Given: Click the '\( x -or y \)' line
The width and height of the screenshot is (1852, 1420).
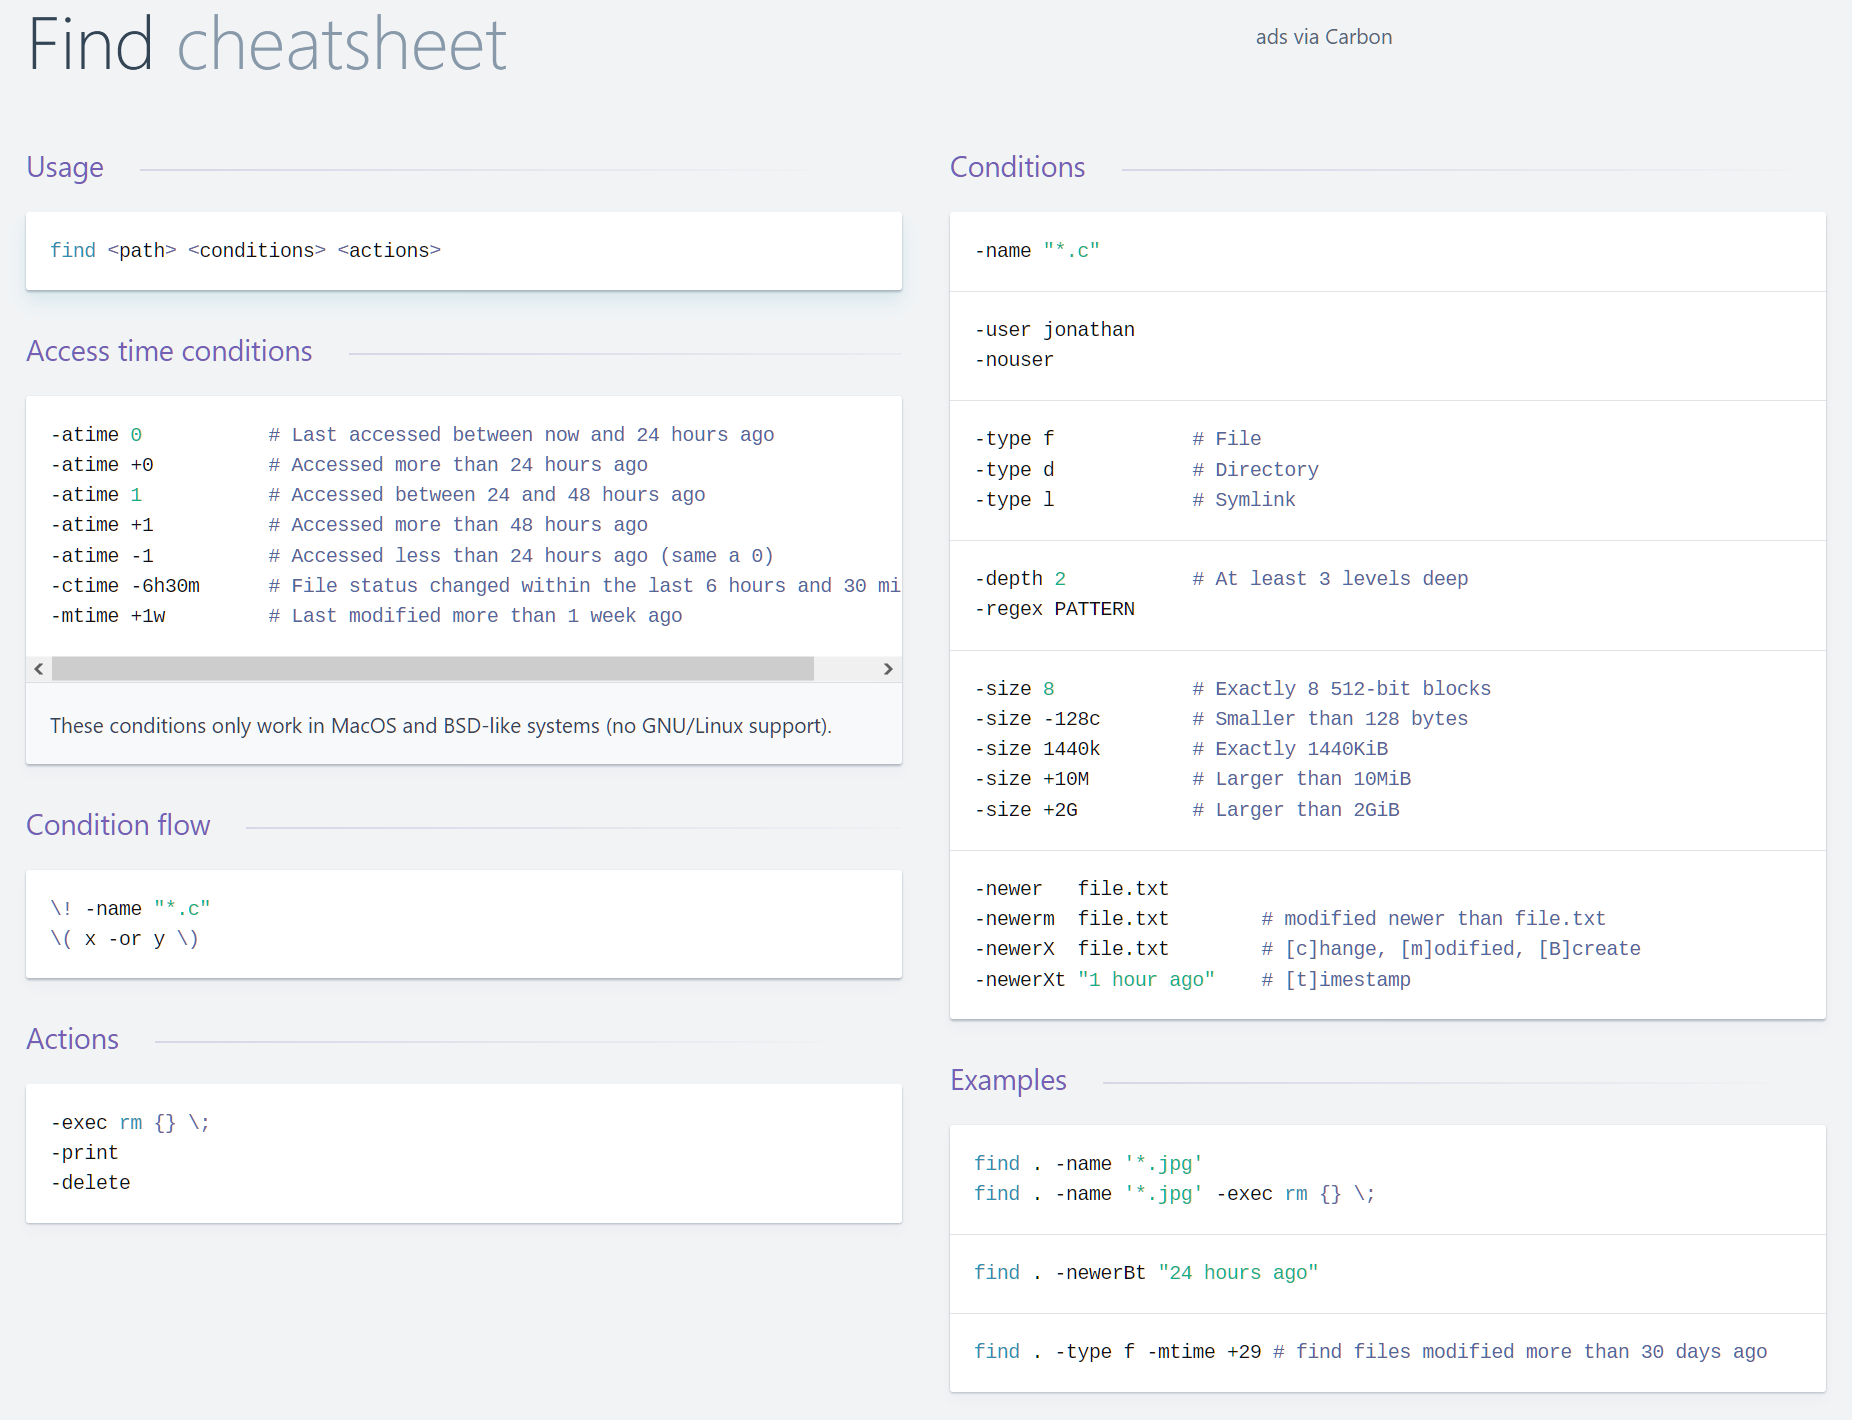Looking at the screenshot, I should (x=124, y=939).
